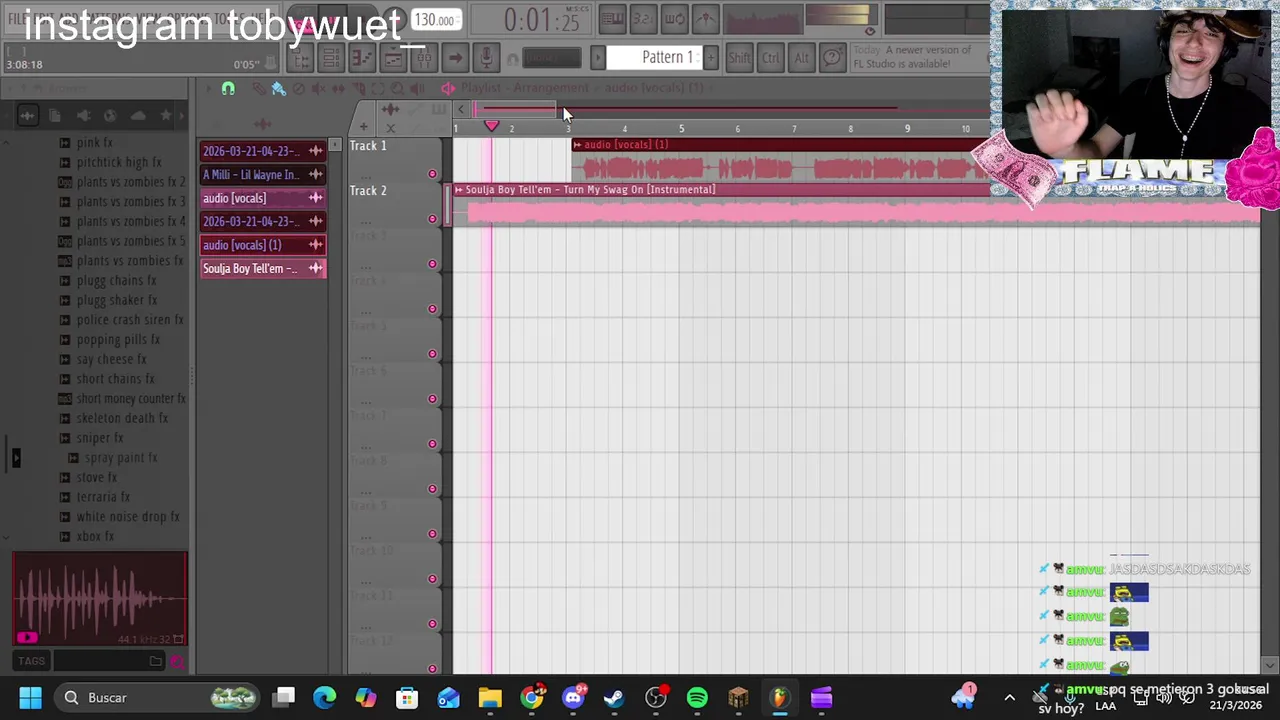Toggle Track 4 mute dot
Image resolution: width=1280 pixels, height=720 pixels.
(432, 309)
